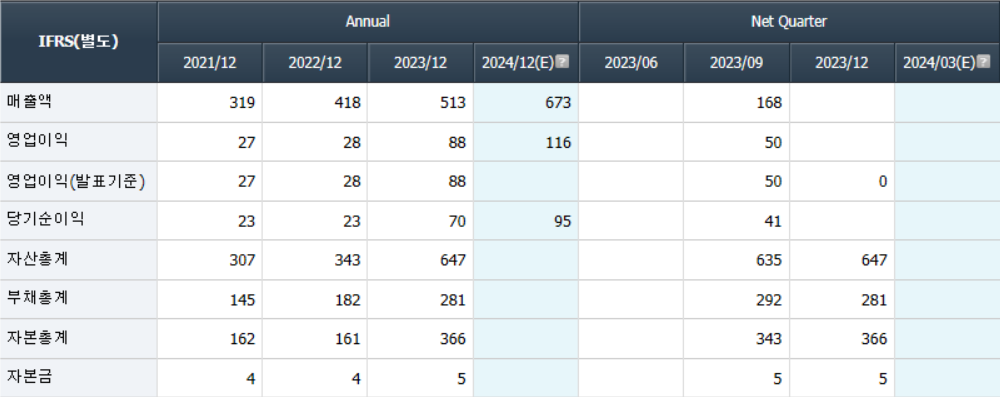Click the 2022/12 column header

click(315, 63)
